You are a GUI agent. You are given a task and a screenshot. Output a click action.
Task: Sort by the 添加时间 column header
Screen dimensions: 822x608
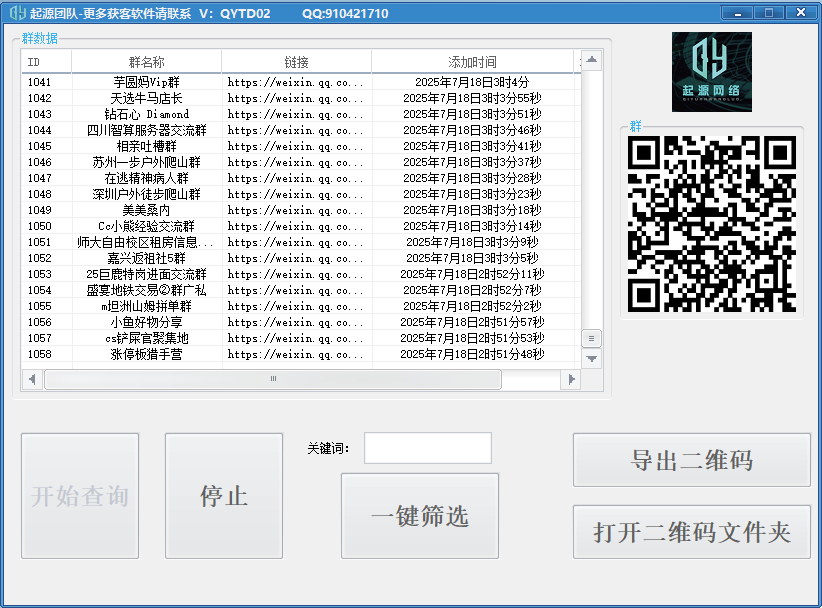472,62
